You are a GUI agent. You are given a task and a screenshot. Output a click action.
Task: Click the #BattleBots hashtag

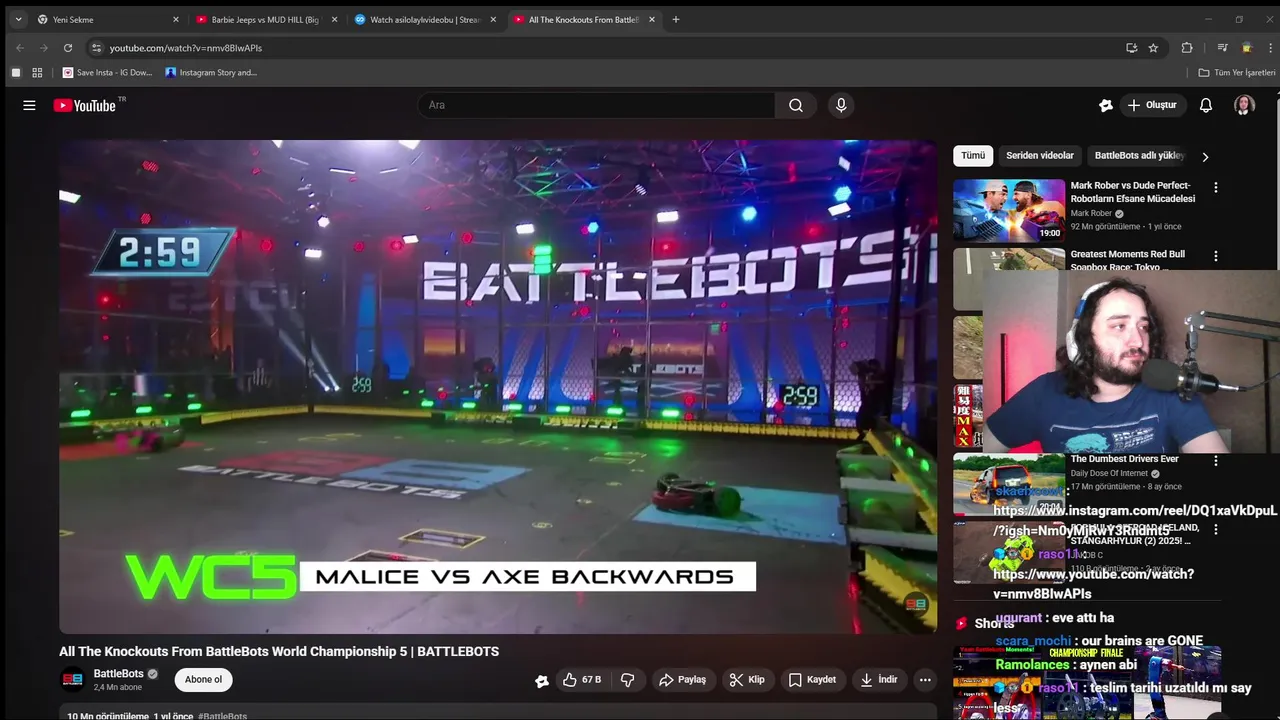pyautogui.click(x=223, y=715)
